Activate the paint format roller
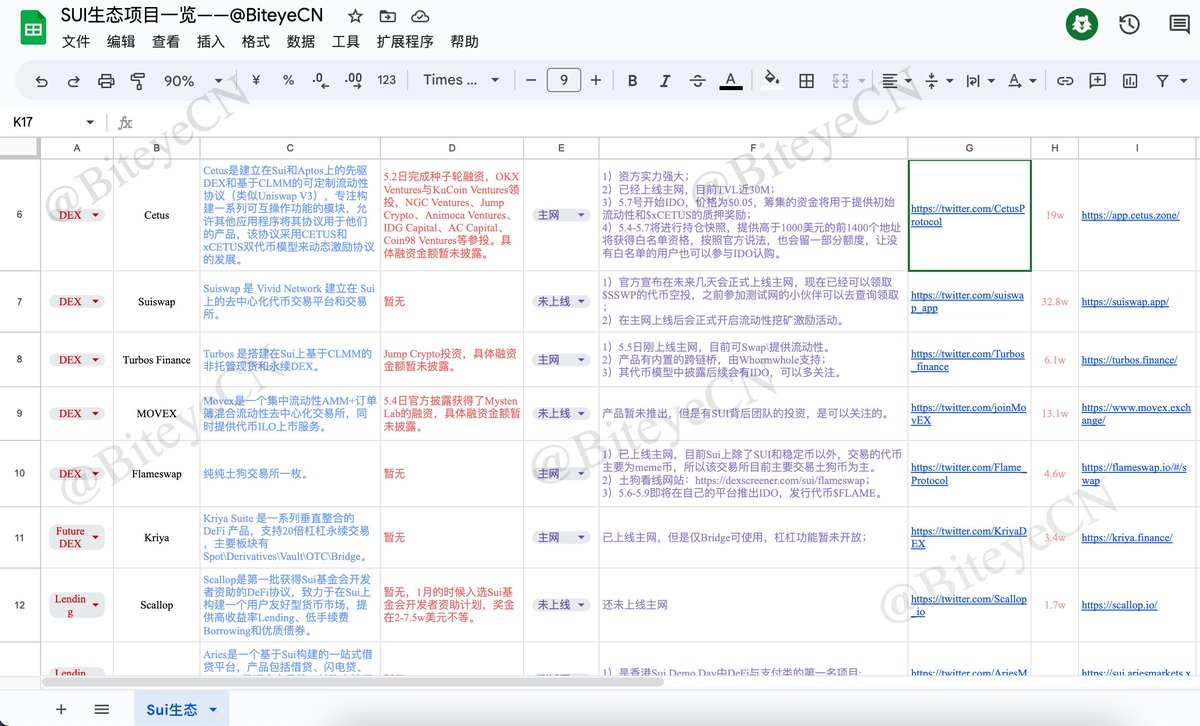The image size is (1200, 726). (138, 81)
